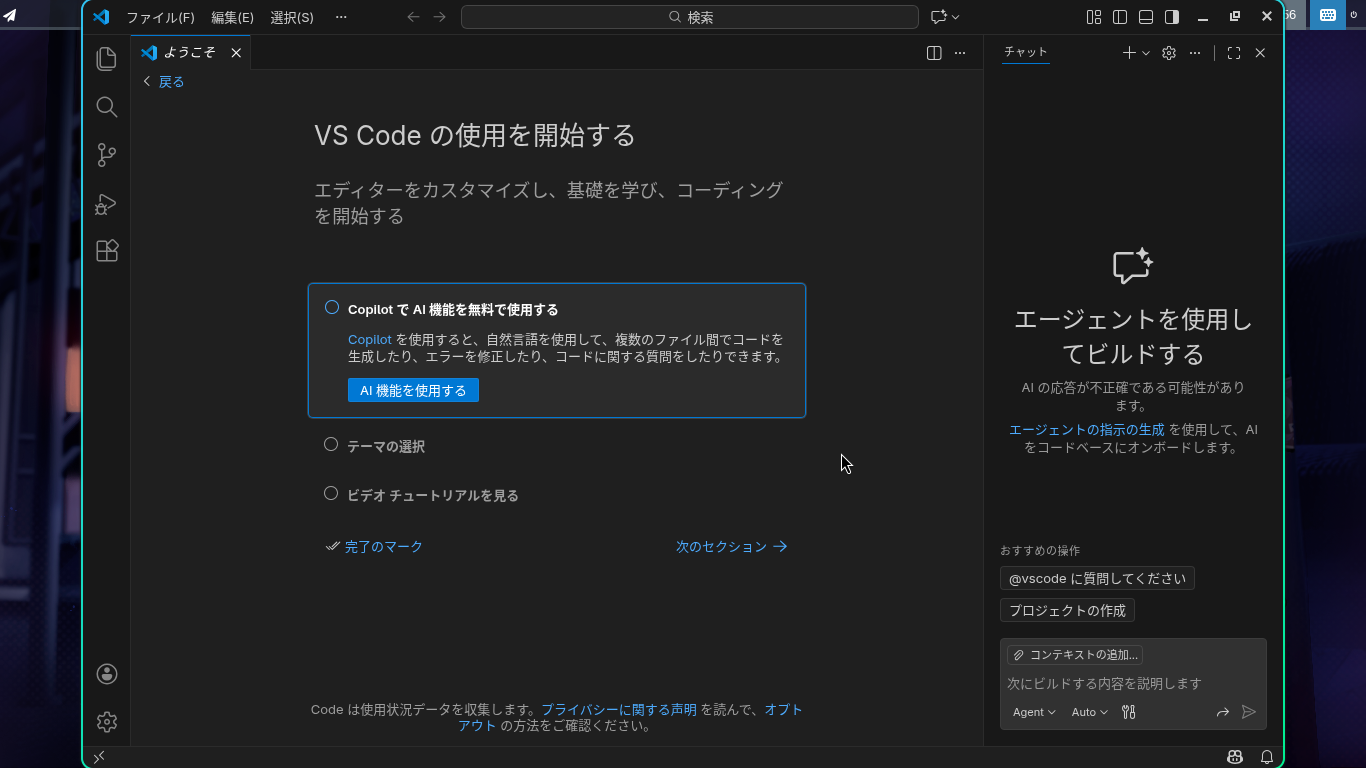This screenshot has width=1366, height=768.
Task: Select the テーマの選択 step radio
Action: [x=331, y=445]
